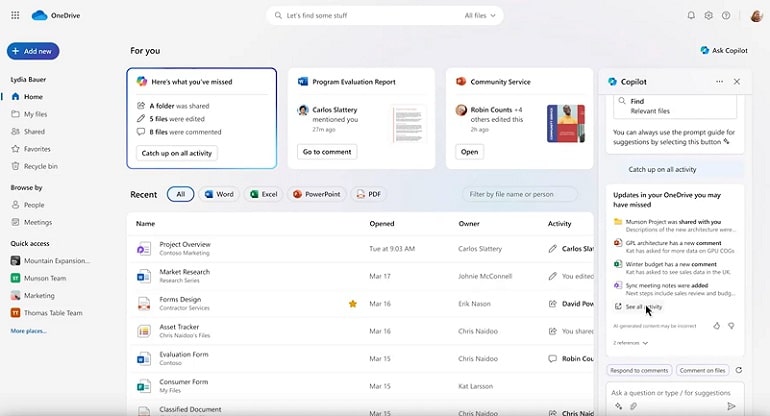Open the notifications bell
The image size is (770, 416).
point(691,15)
